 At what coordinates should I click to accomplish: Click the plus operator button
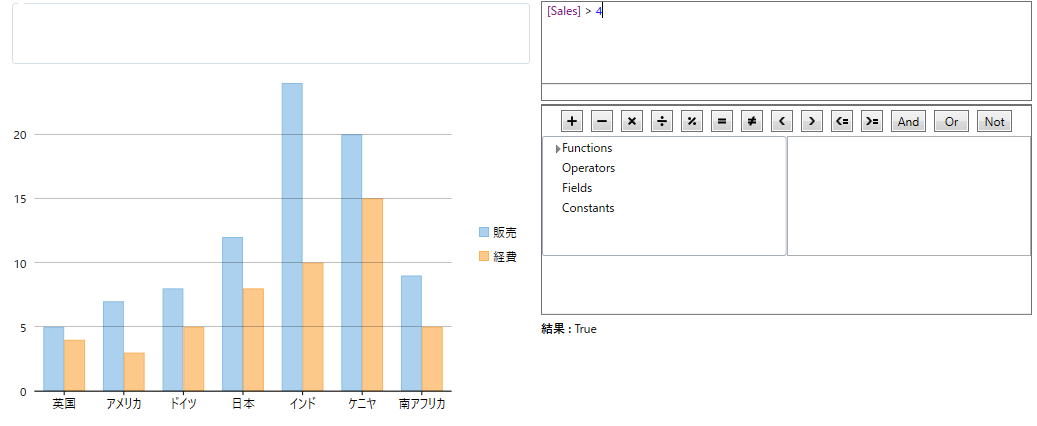click(x=572, y=122)
